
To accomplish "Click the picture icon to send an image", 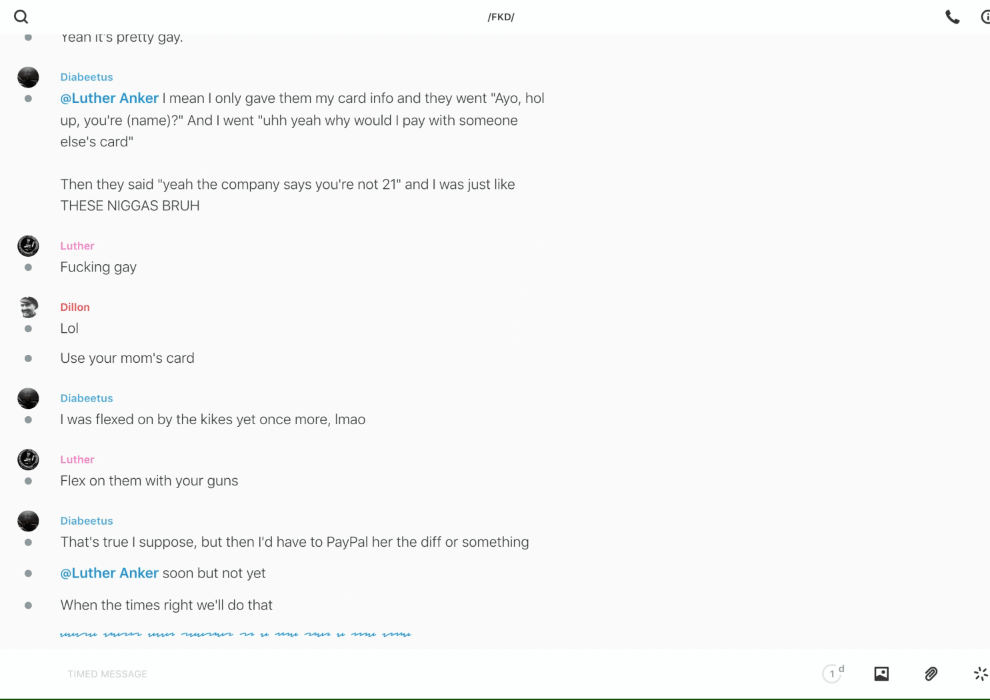I will [881, 674].
